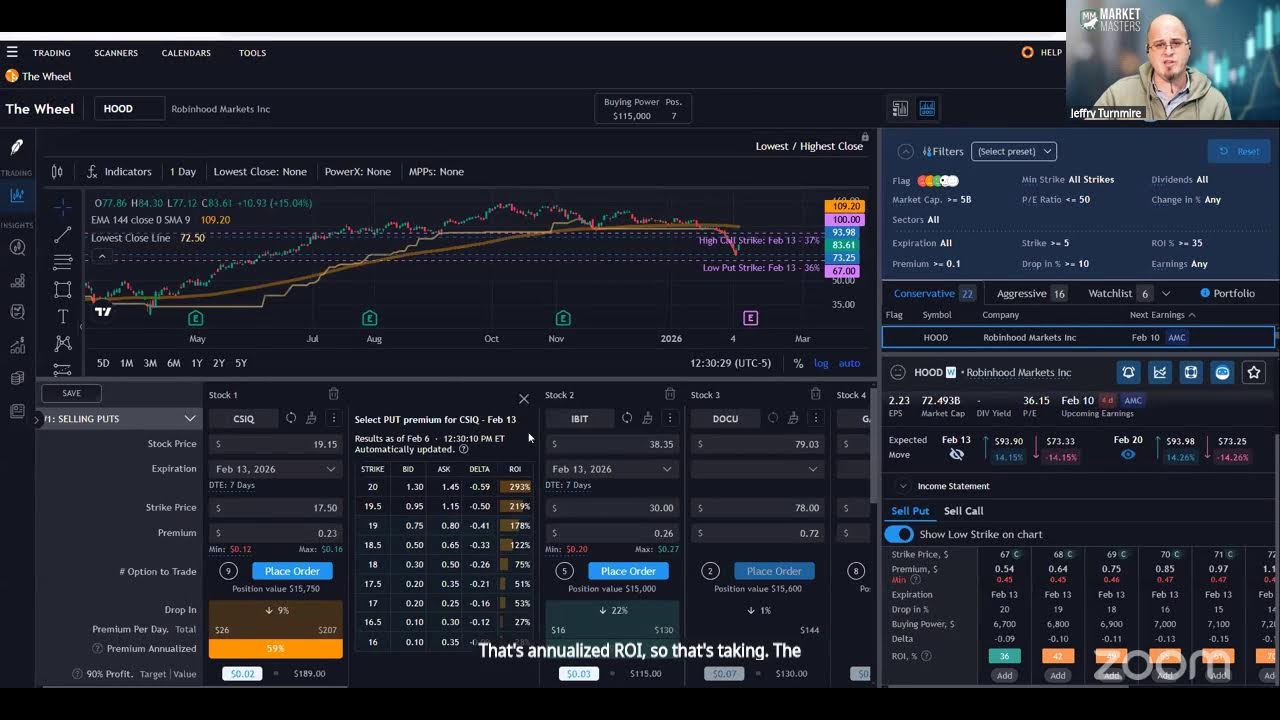The height and width of the screenshot is (720, 1280).
Task: Expand the Income Statement section
Action: (904, 486)
